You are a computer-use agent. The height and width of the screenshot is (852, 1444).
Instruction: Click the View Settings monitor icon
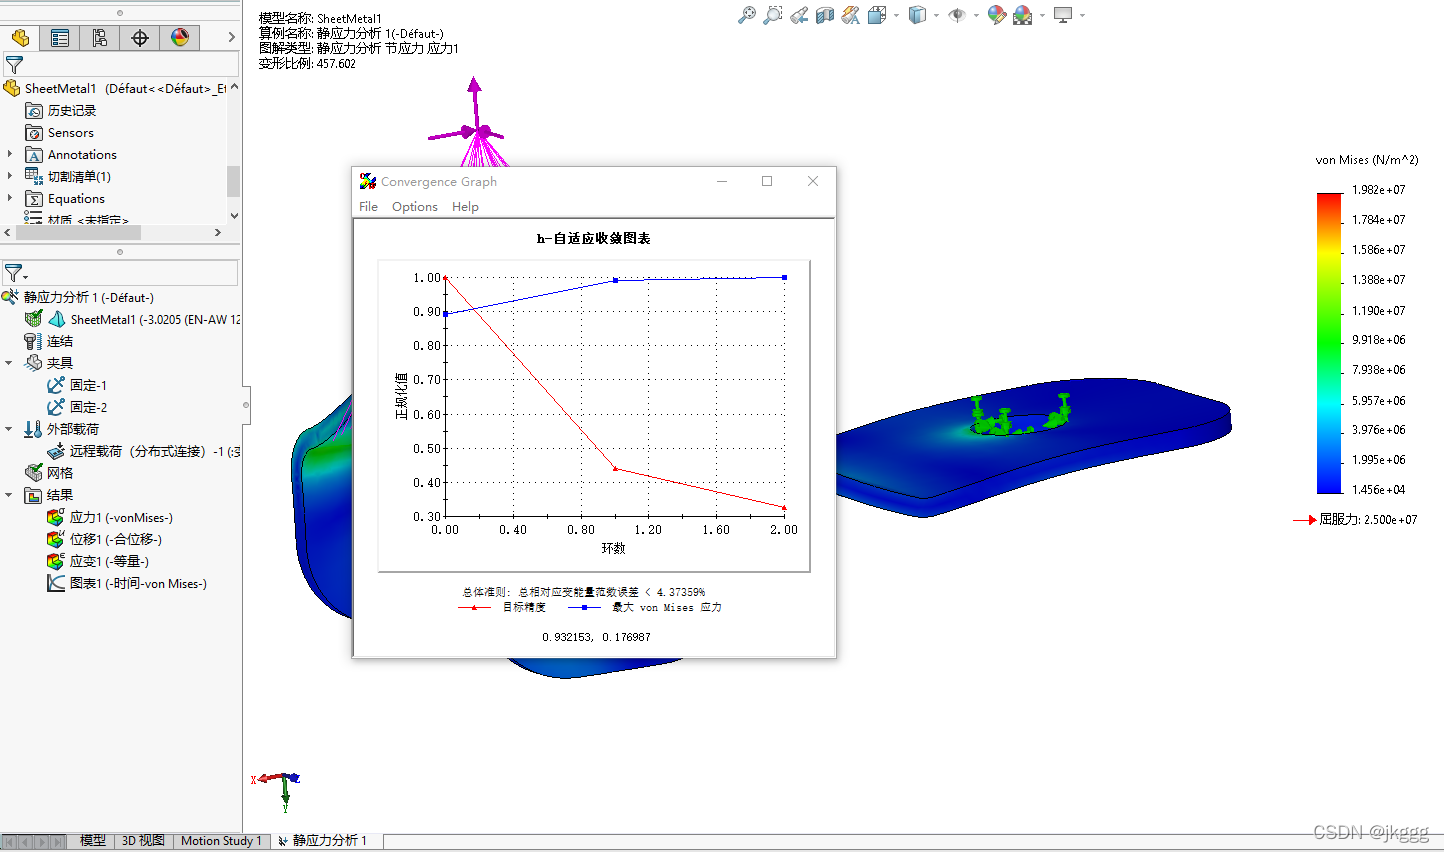(1063, 15)
